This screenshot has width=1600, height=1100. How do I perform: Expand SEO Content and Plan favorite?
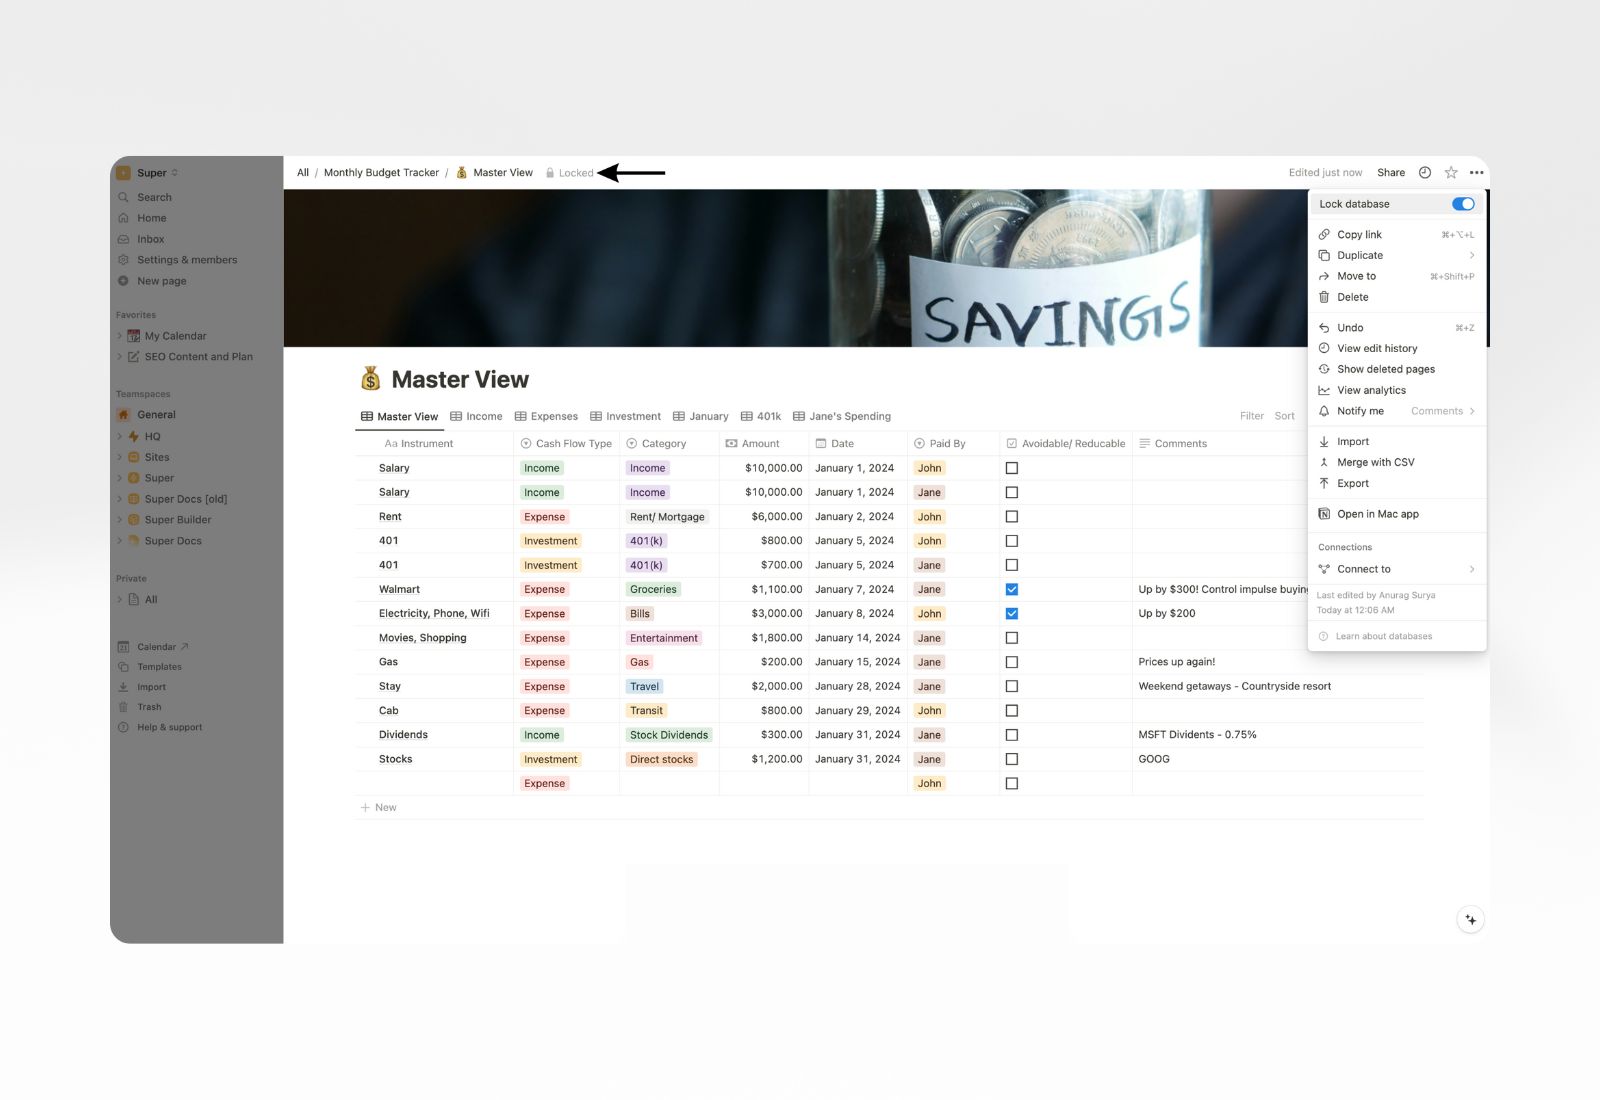point(120,357)
